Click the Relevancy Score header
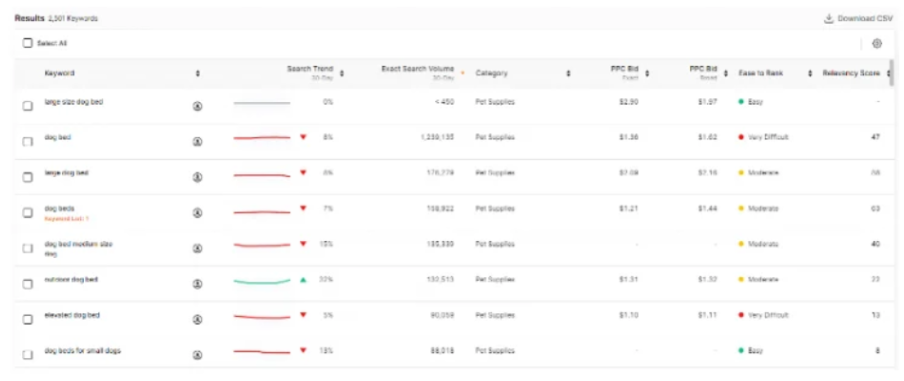The width and height of the screenshot is (904, 381). [851, 73]
